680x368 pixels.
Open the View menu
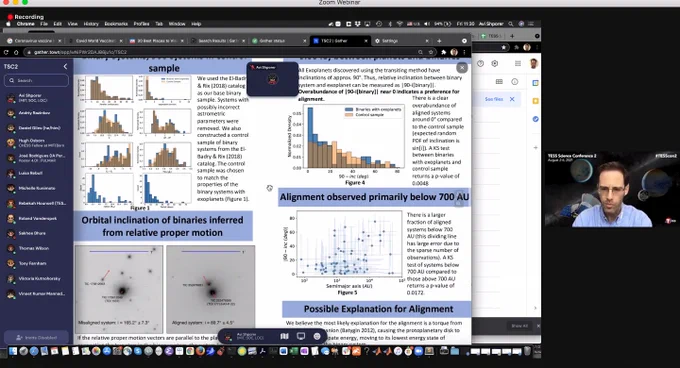tap(72, 24)
